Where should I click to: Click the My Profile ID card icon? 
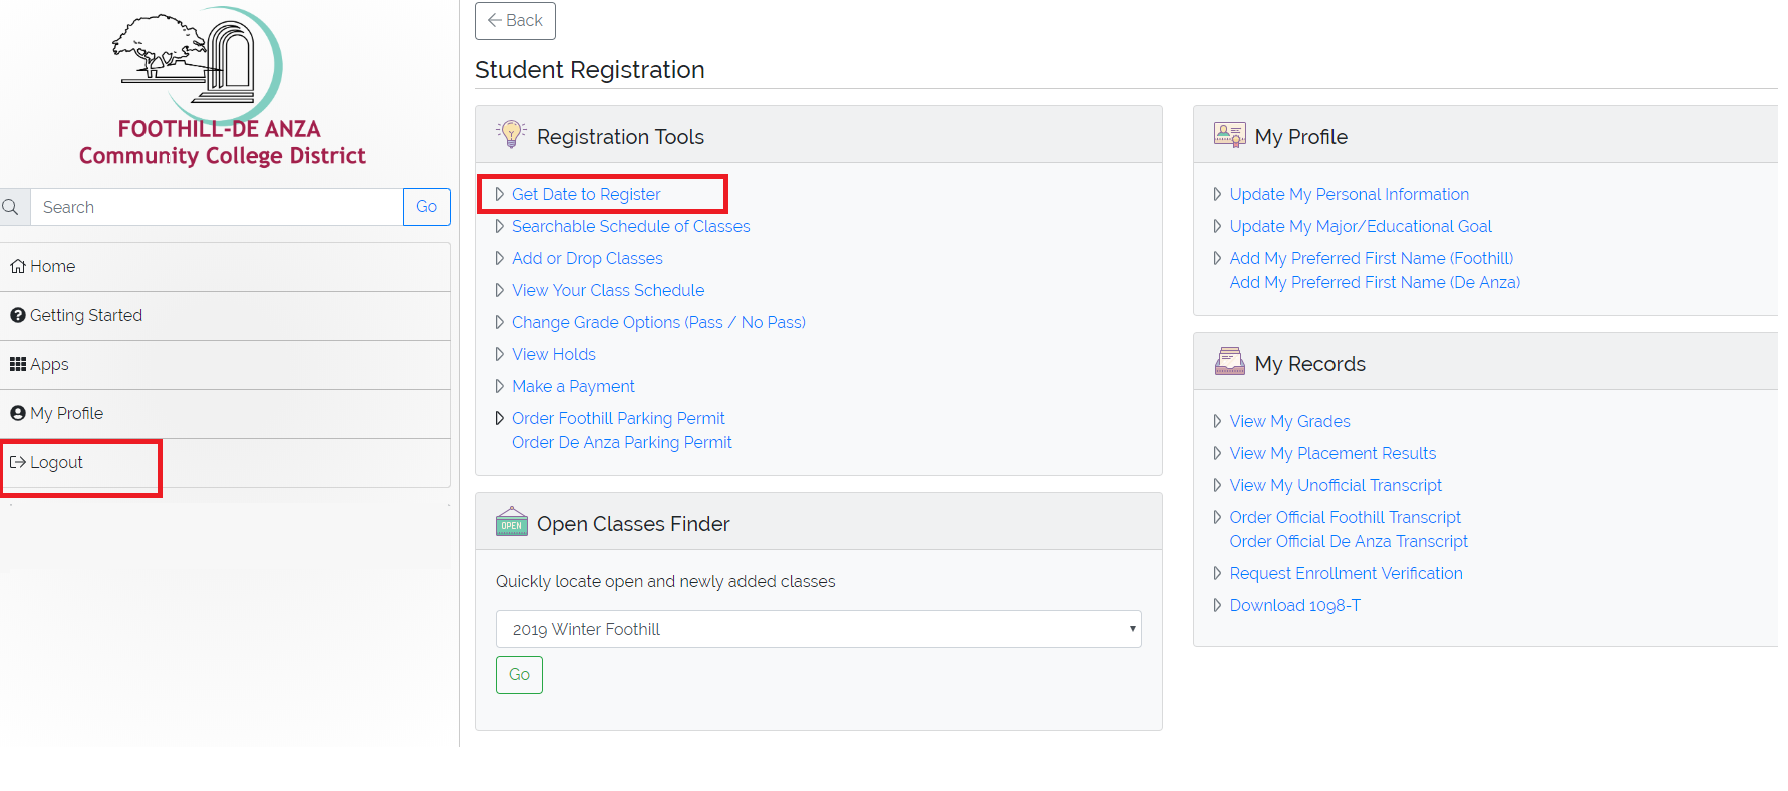pyautogui.click(x=1229, y=135)
